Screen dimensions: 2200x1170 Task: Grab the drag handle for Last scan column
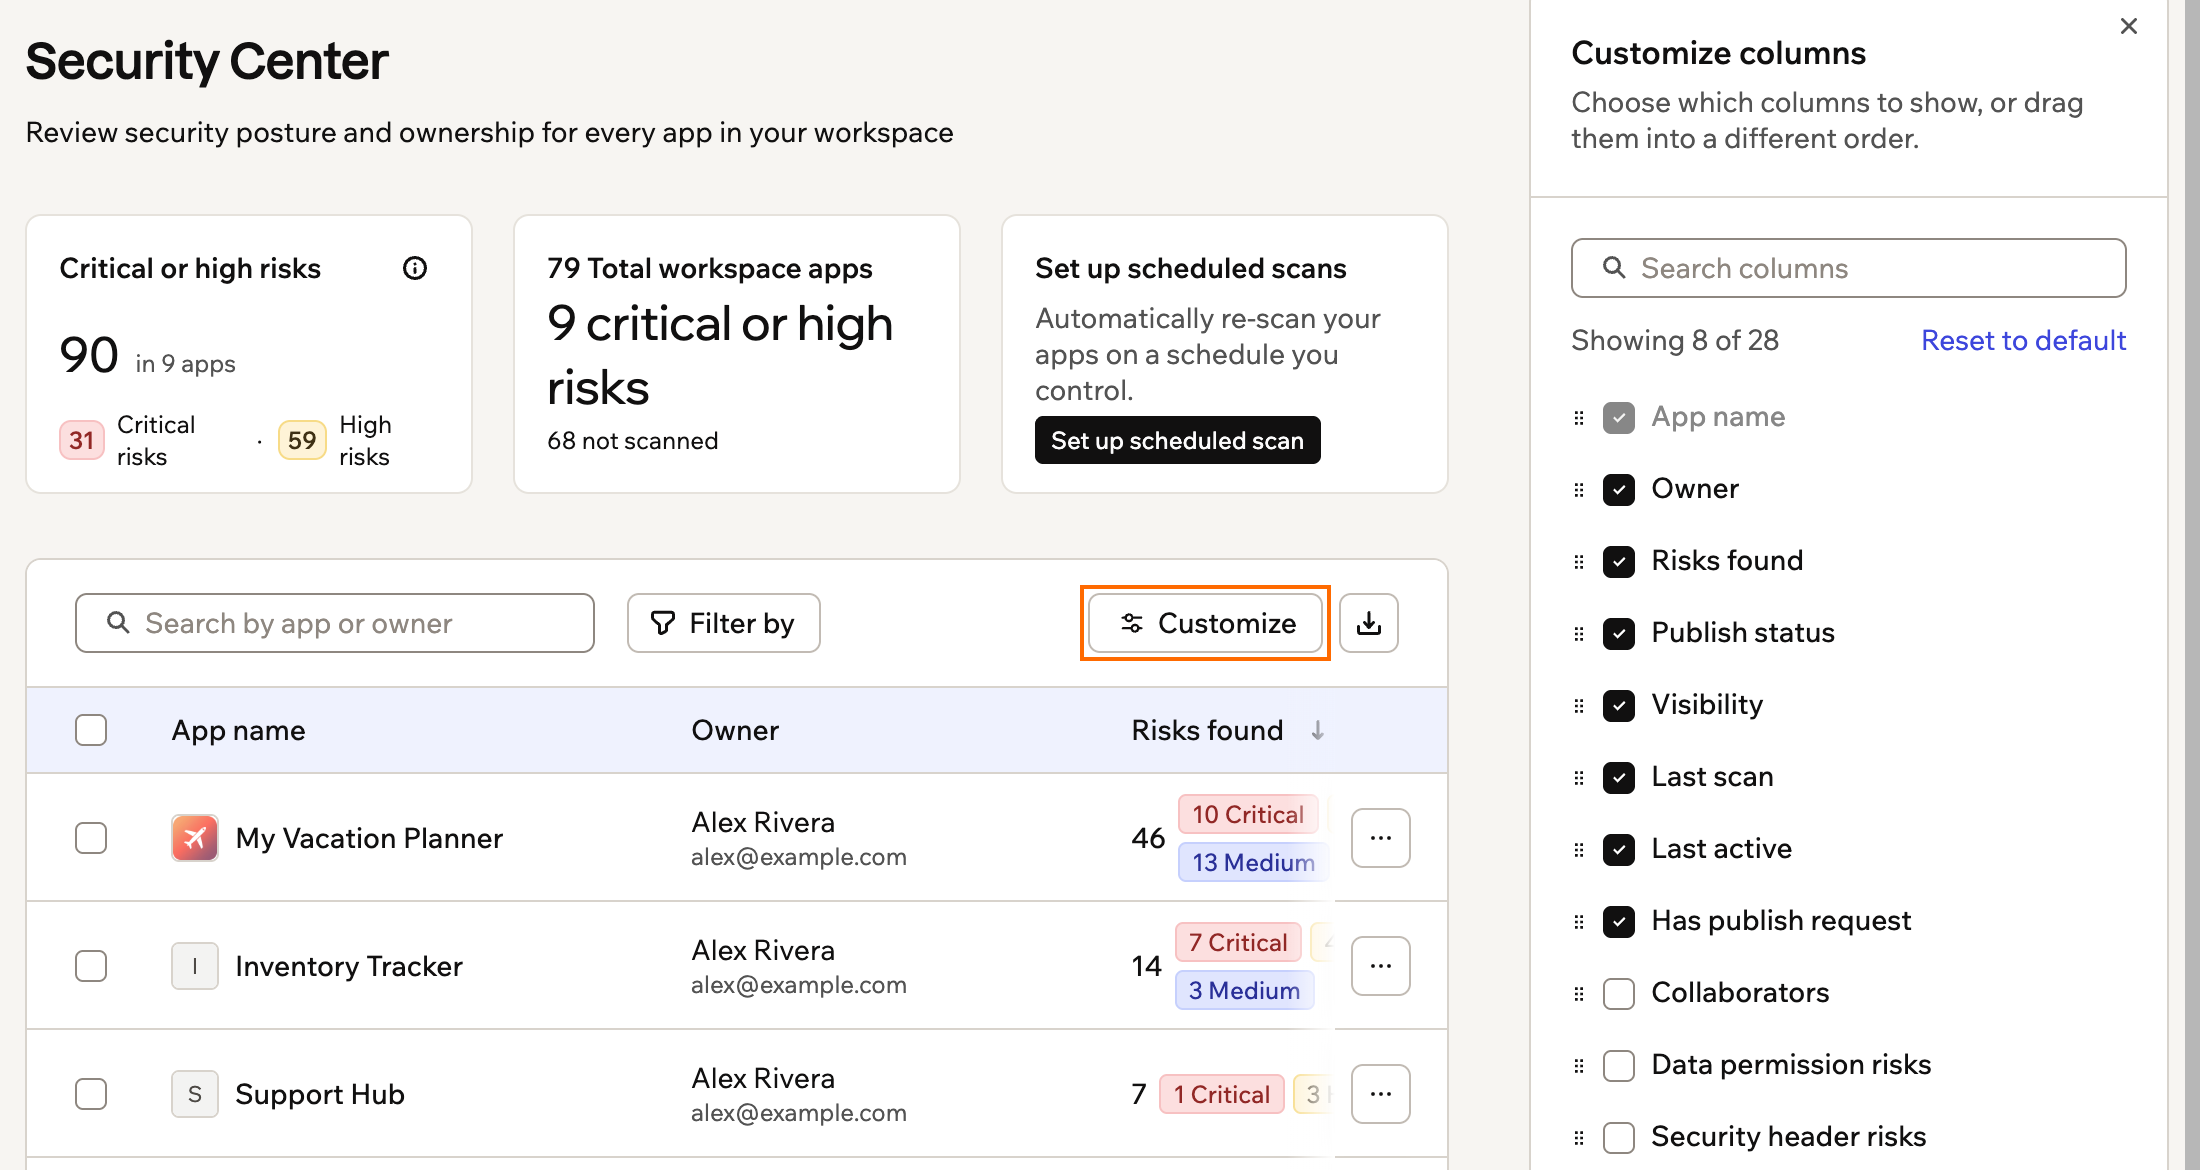point(1579,778)
